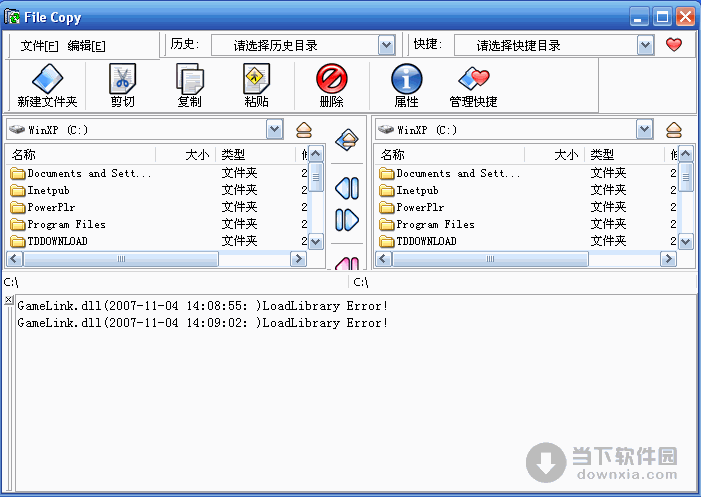The height and width of the screenshot is (497, 701).
Task: Click left pane scroll-up arrow
Action: pos(316,154)
